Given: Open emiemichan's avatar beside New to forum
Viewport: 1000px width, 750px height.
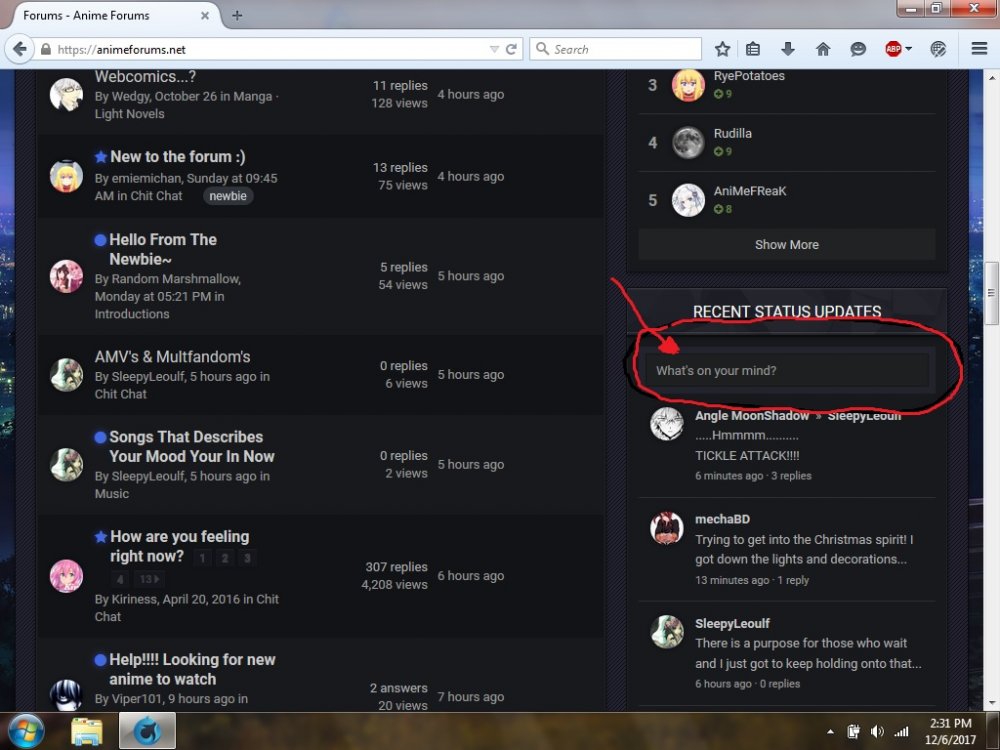Looking at the screenshot, I should pos(66,177).
